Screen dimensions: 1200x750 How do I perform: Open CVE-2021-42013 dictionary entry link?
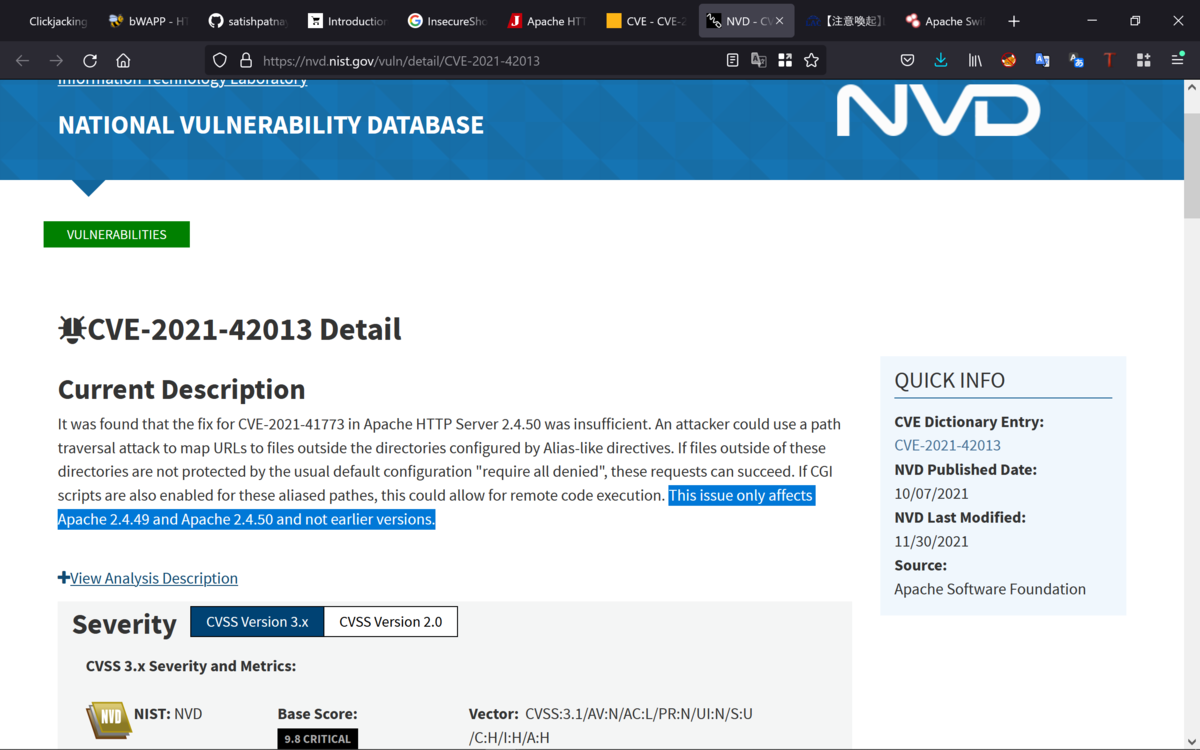pyautogui.click(x=947, y=445)
